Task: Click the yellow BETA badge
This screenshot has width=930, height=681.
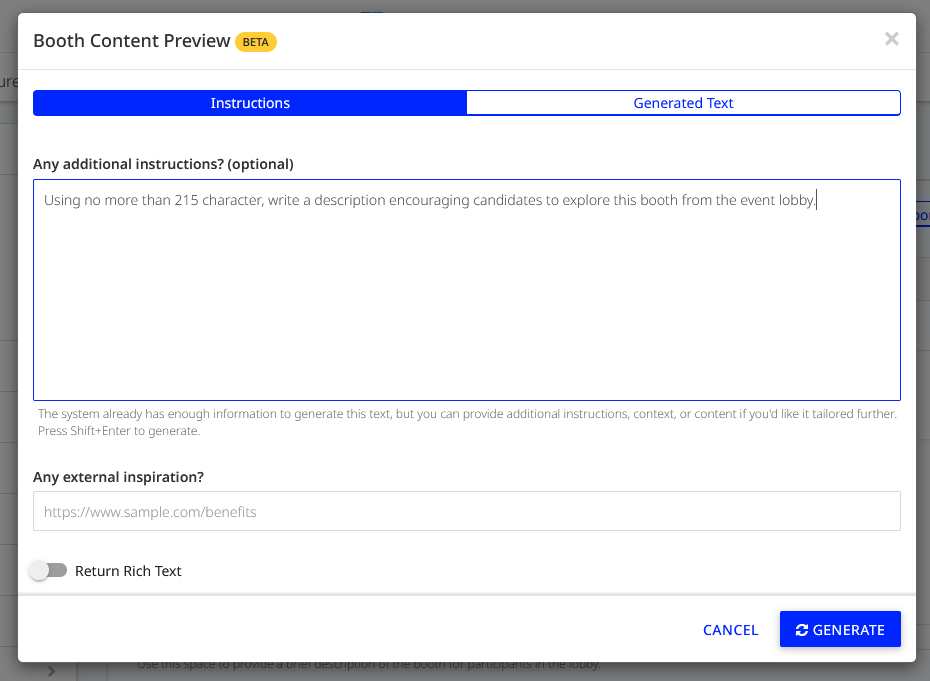Action: 256,42
